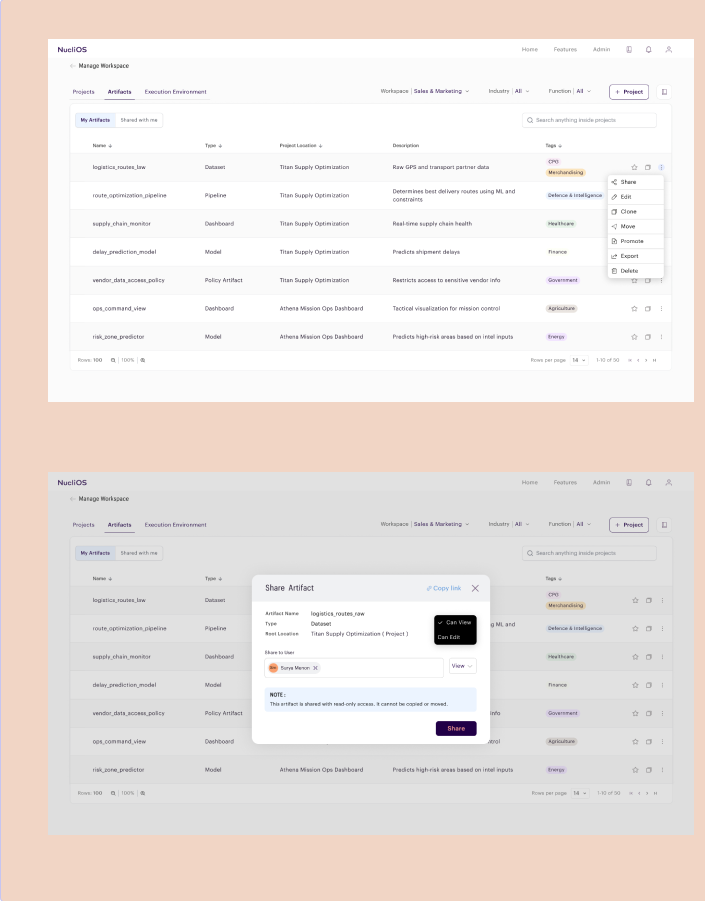Remove the Surya Menon chip with its X

pyautogui.click(x=315, y=668)
